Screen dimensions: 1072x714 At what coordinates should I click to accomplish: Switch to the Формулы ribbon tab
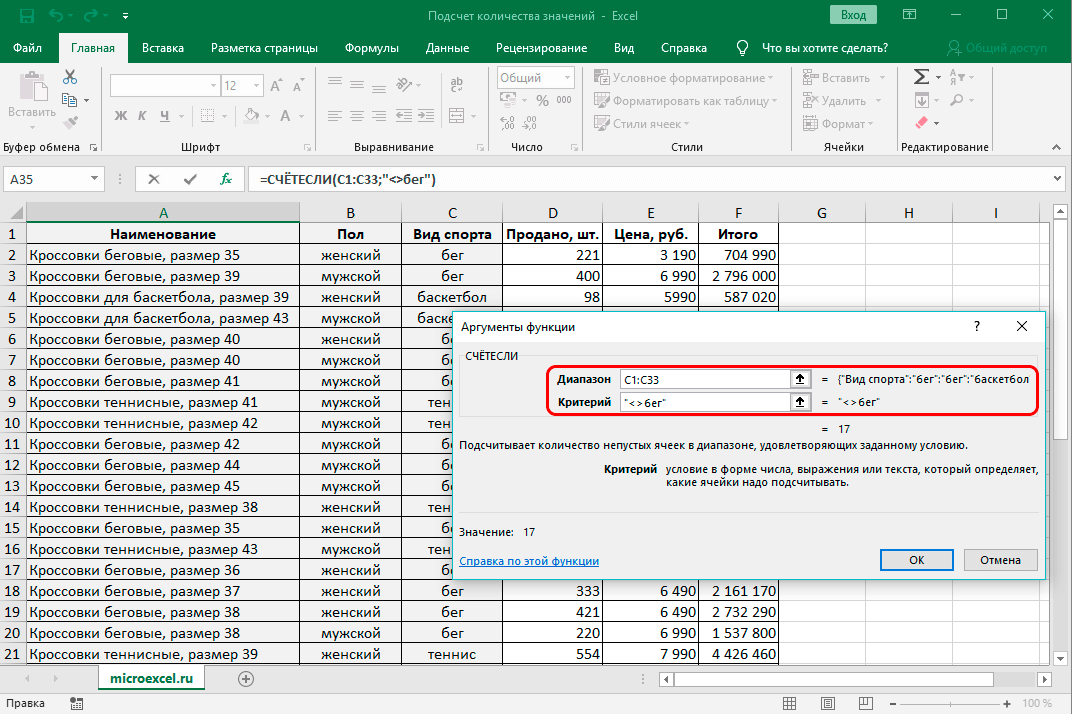pyautogui.click(x=371, y=47)
